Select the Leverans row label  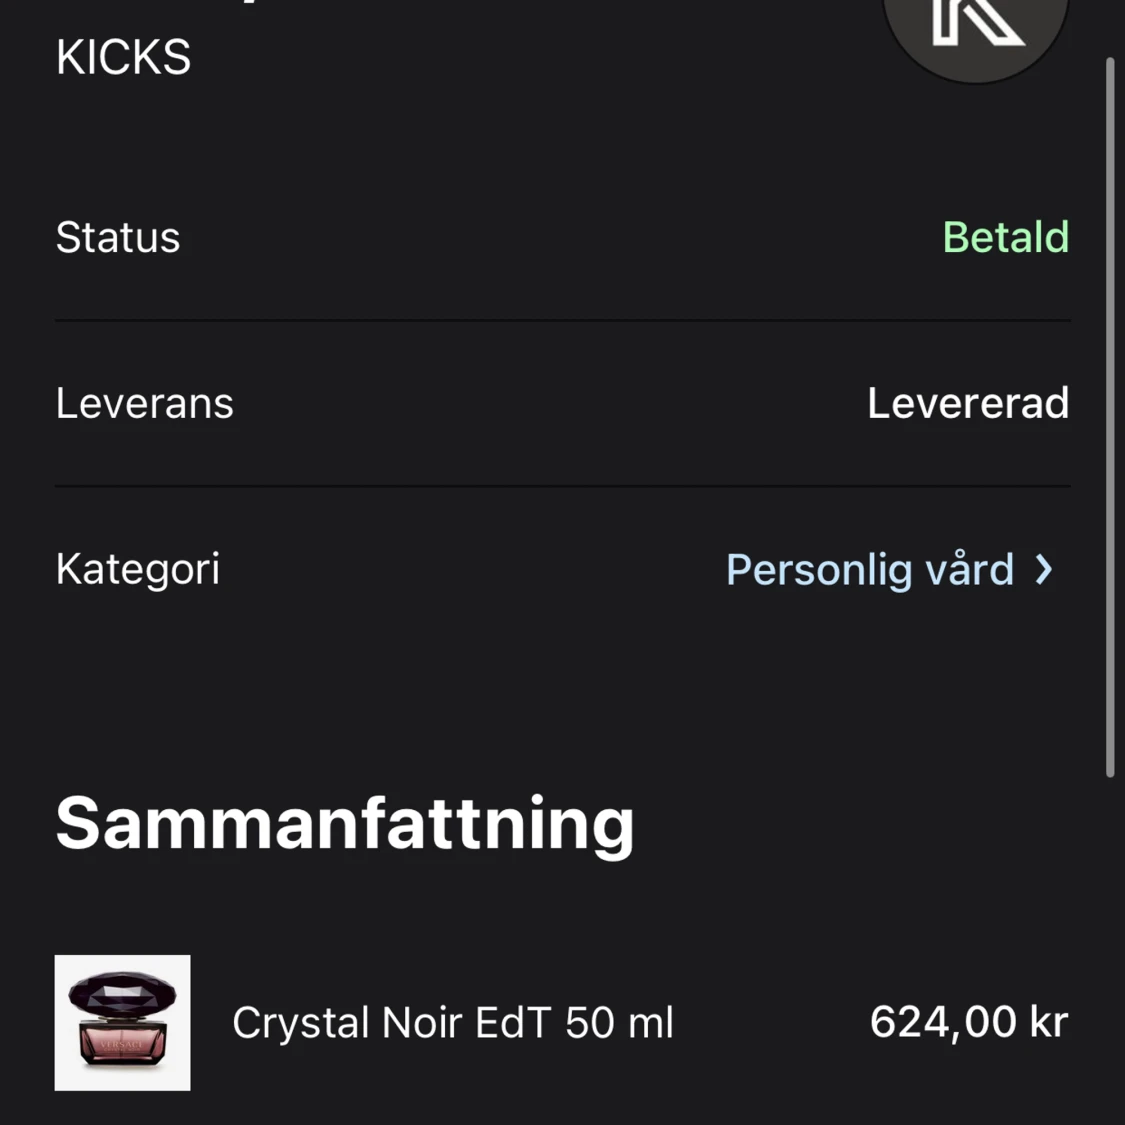pos(144,403)
